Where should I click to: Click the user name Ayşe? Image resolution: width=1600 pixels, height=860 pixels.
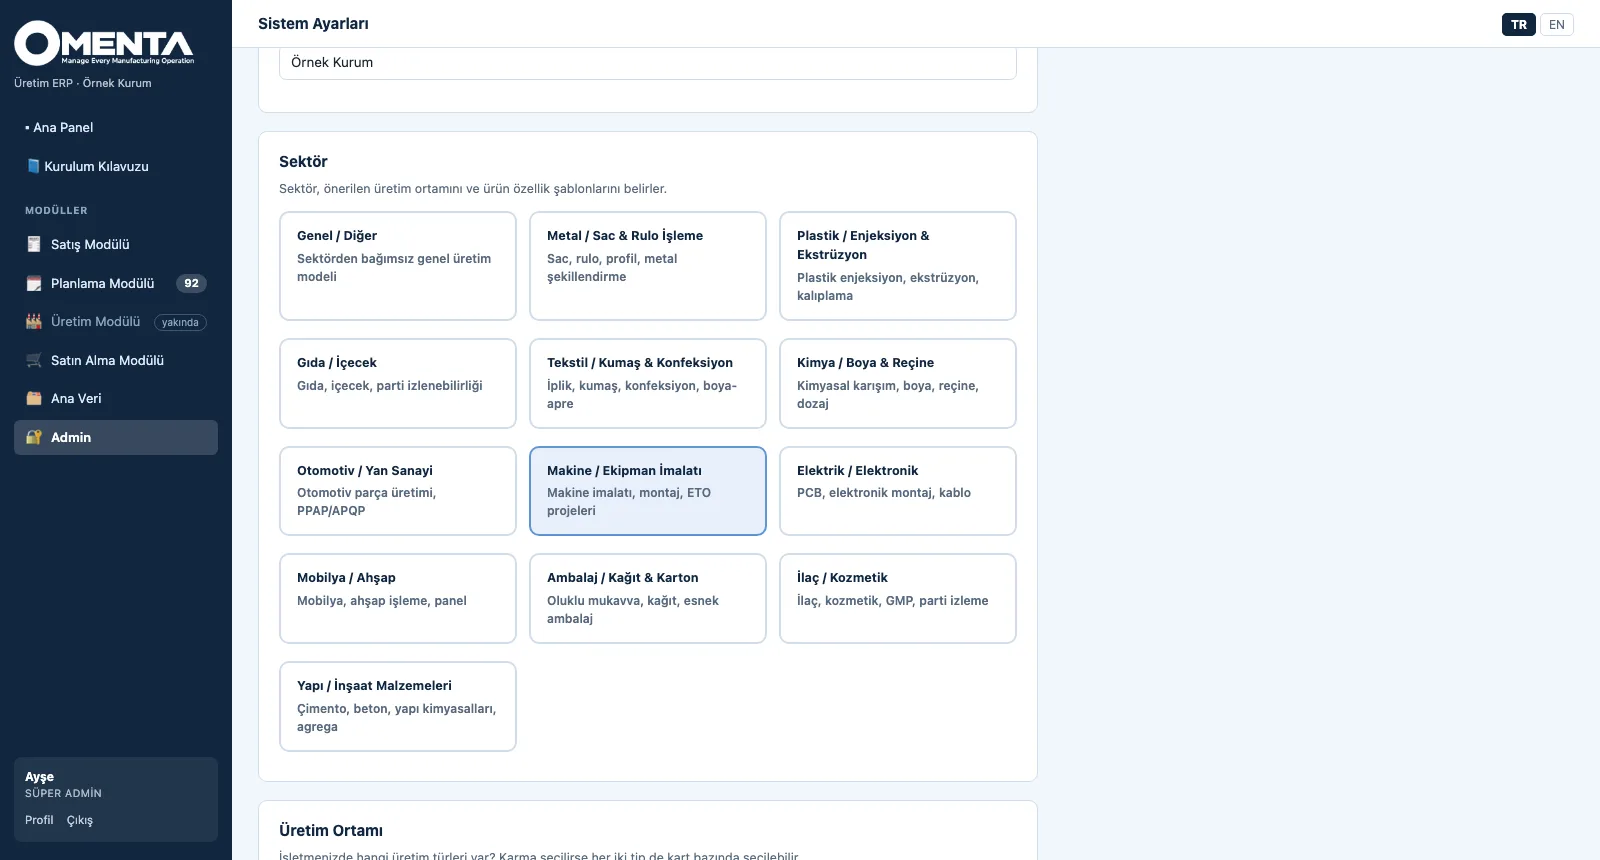point(39,777)
